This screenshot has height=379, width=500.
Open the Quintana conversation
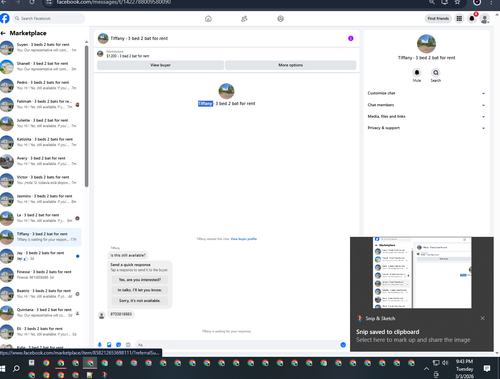[x=41, y=313]
